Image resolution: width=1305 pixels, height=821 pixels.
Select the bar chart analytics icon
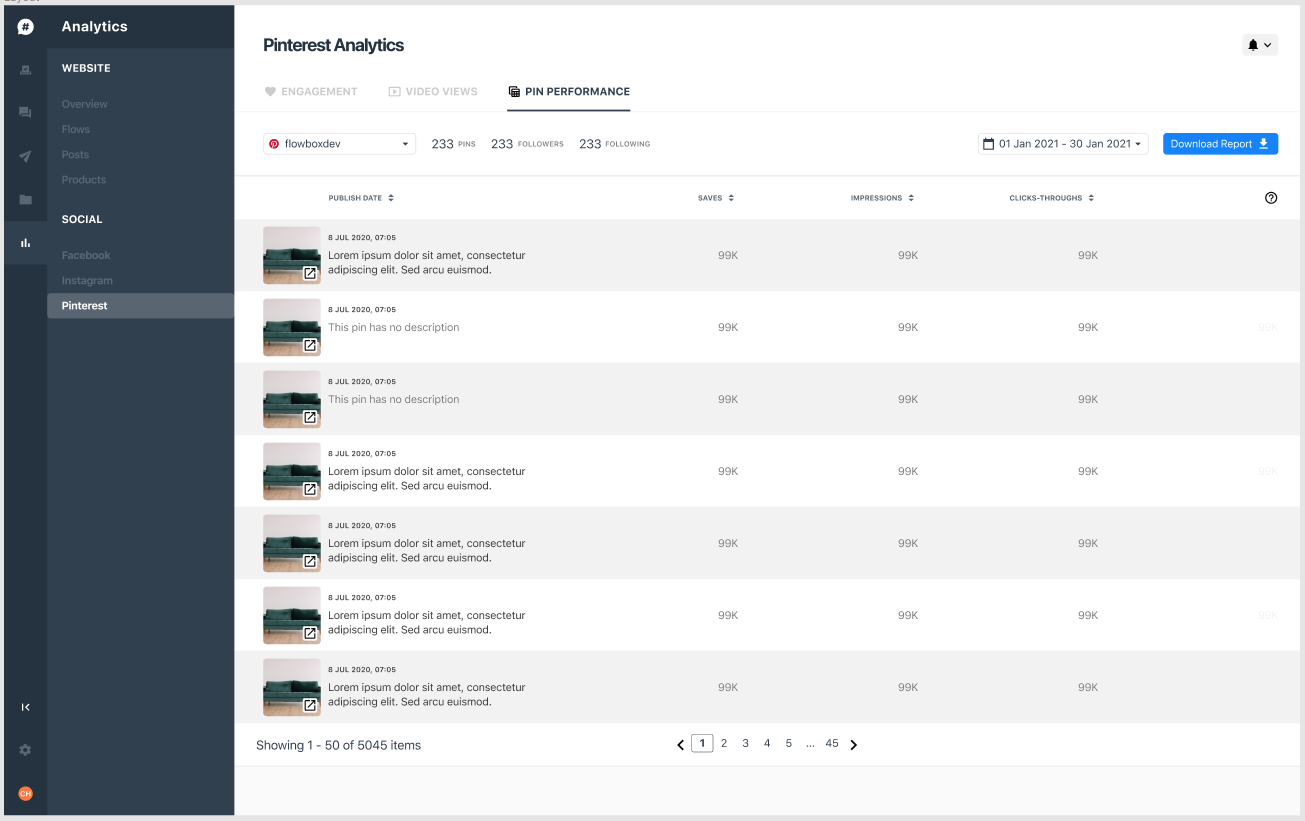click(x=25, y=242)
